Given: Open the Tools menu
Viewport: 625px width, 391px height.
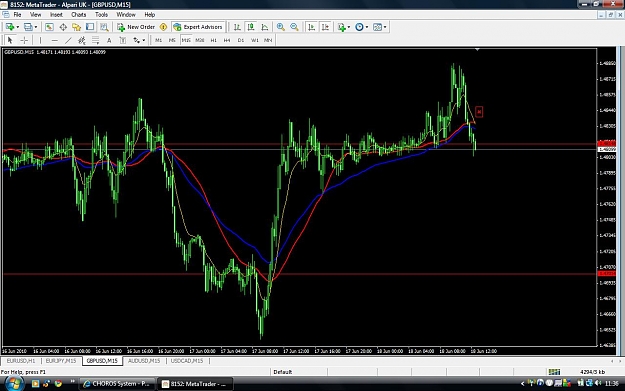Looking at the screenshot, I should click(101, 15).
